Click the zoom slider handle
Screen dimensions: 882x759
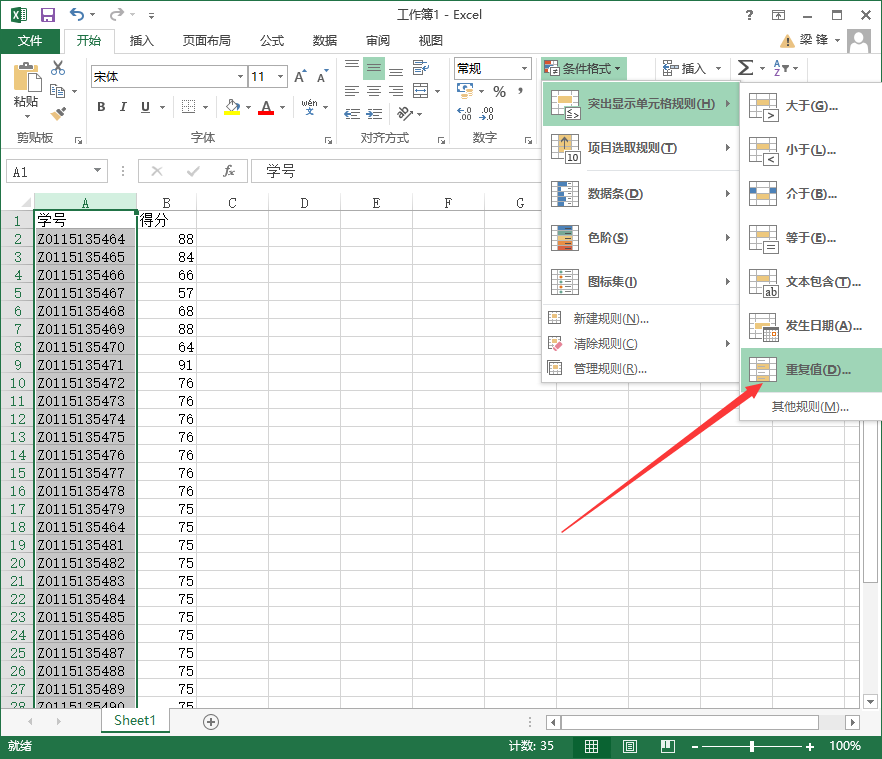tap(752, 747)
